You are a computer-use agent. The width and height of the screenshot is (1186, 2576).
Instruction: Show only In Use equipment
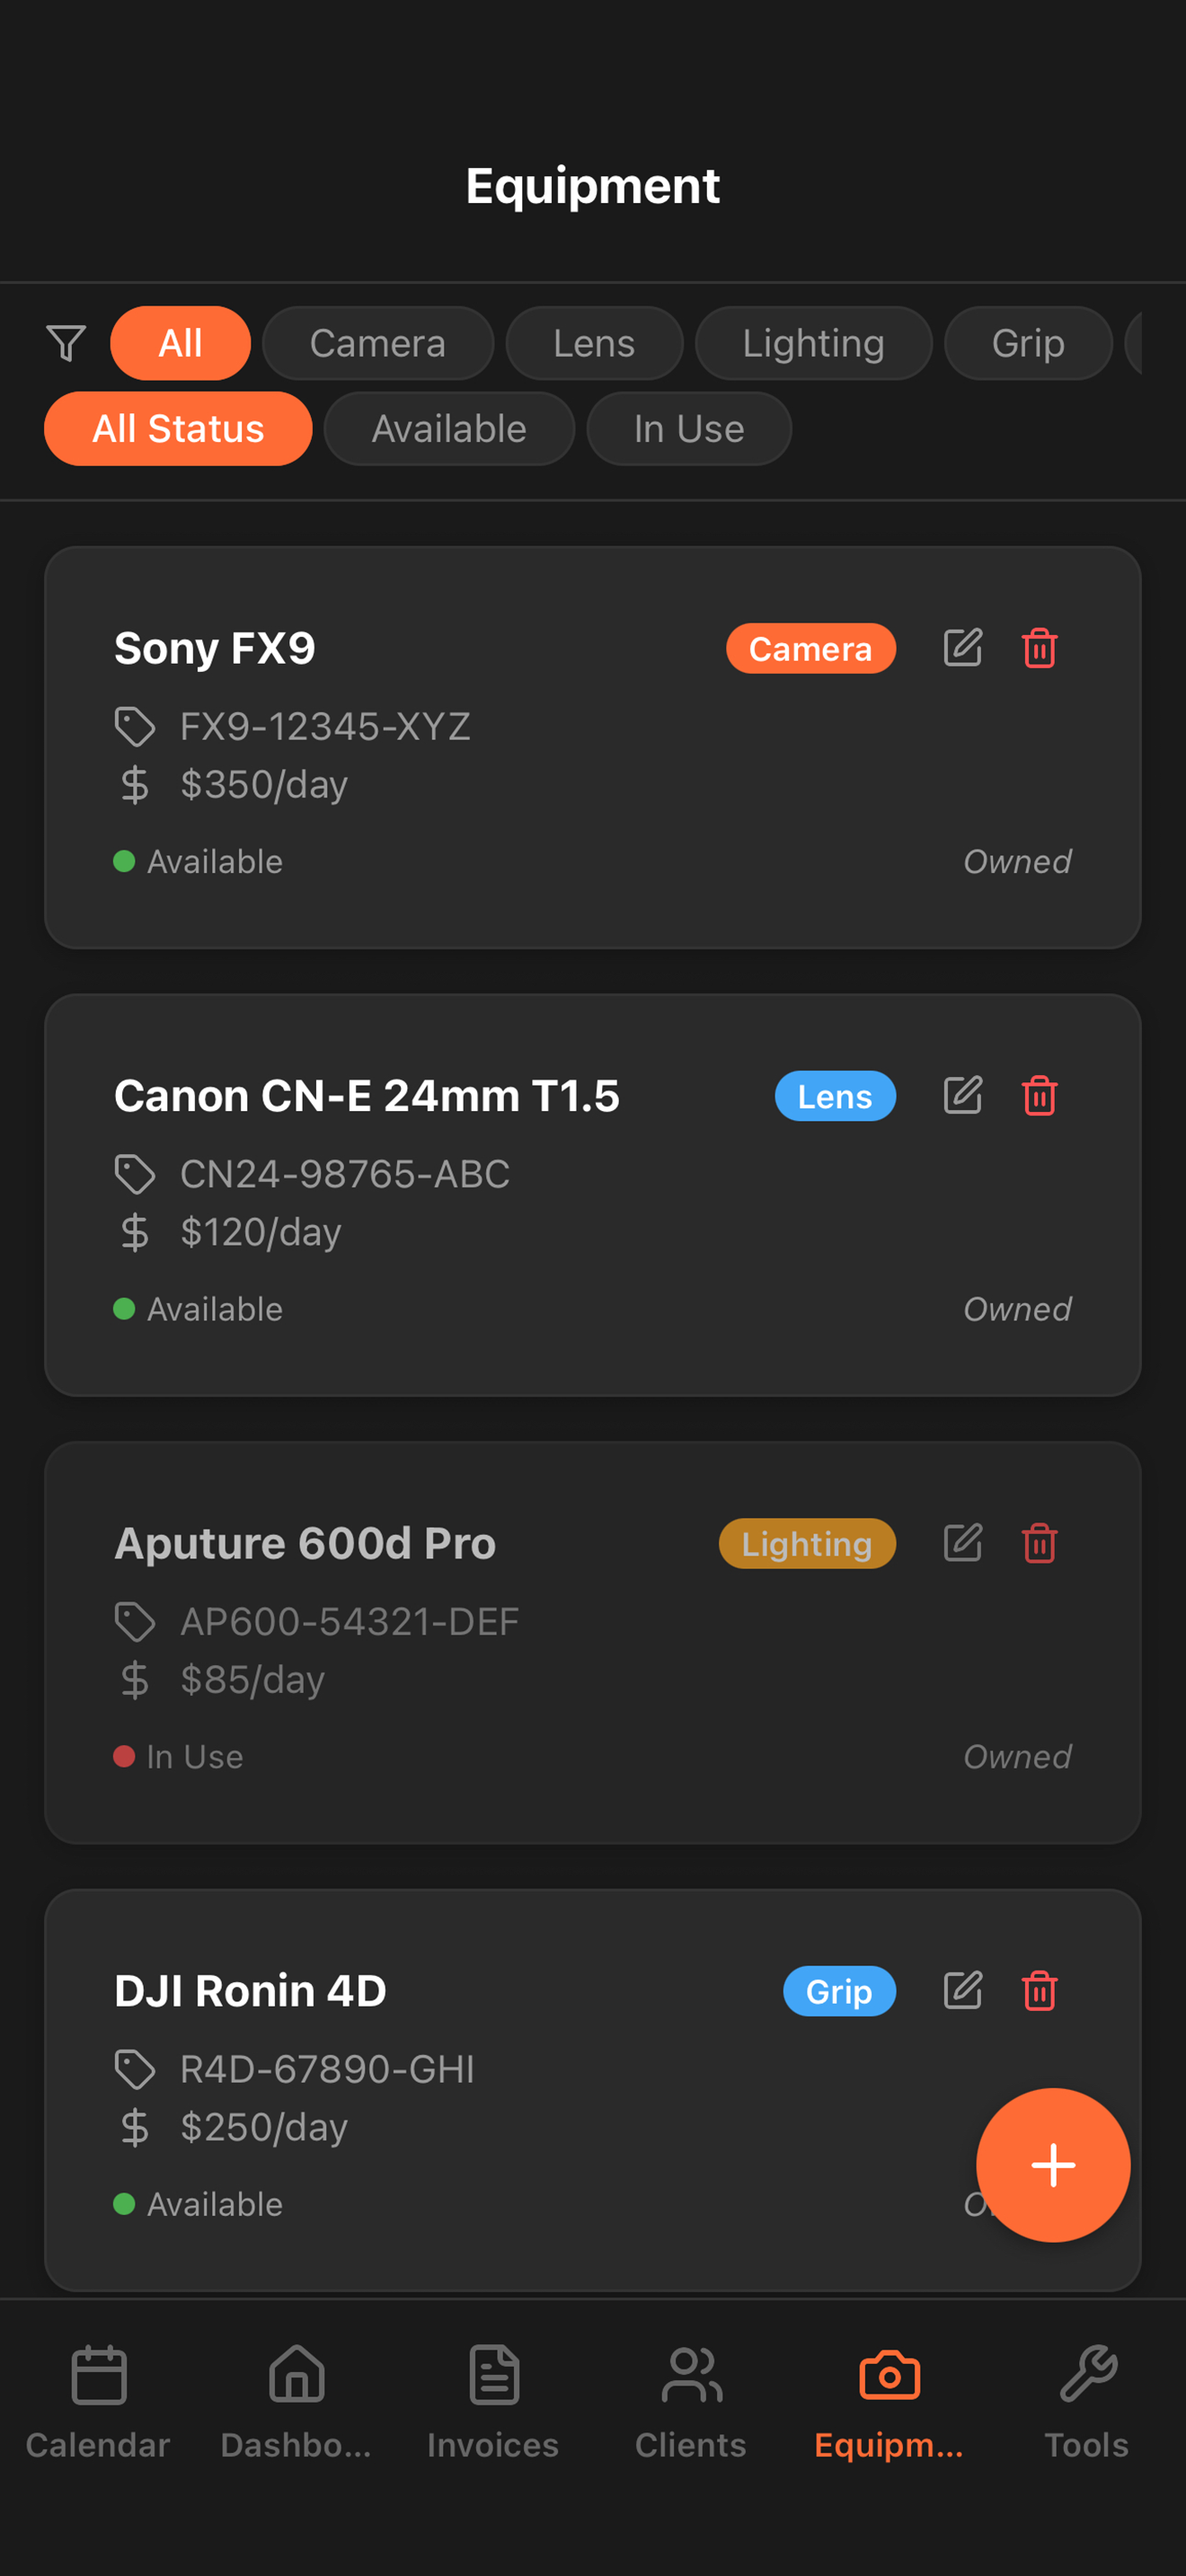click(x=688, y=429)
